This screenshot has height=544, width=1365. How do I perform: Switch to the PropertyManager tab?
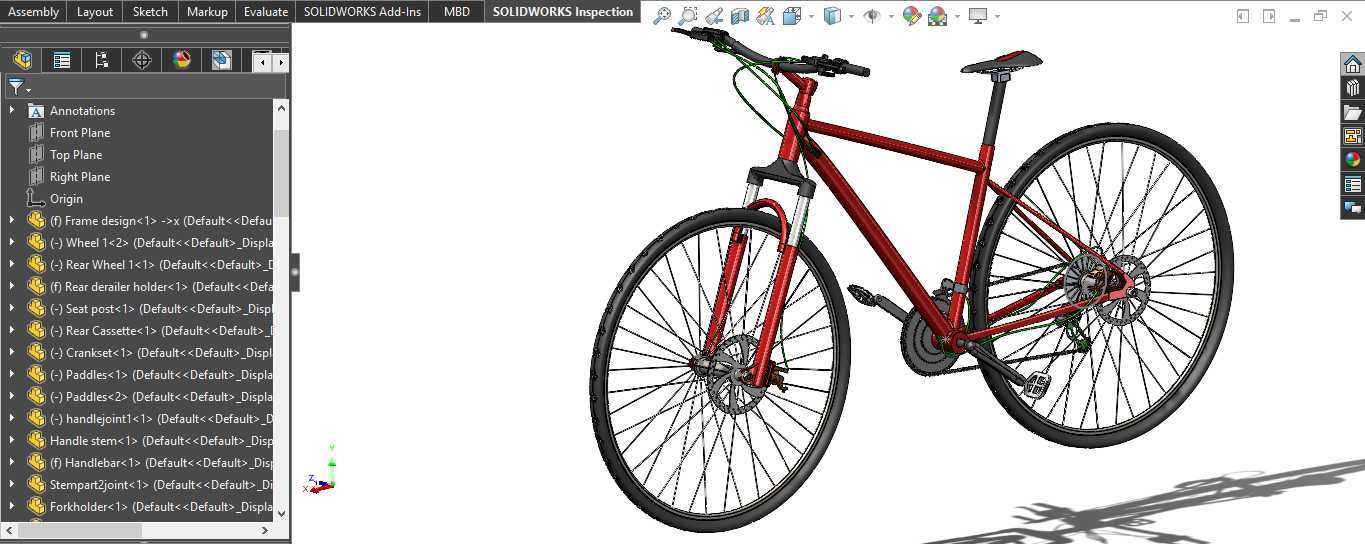pos(62,60)
